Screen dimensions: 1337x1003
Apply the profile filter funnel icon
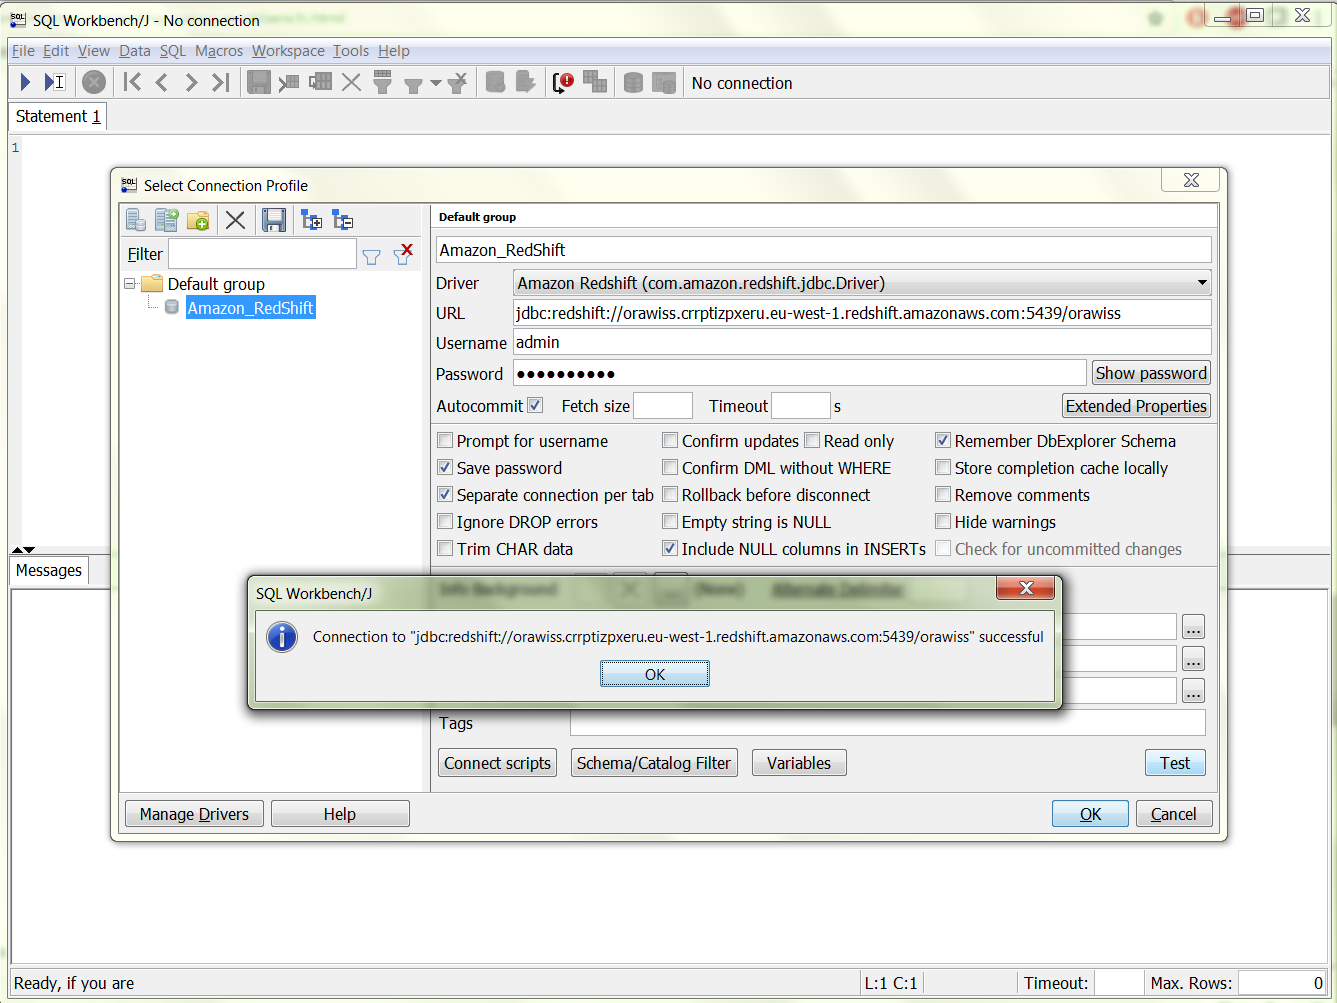pos(371,256)
